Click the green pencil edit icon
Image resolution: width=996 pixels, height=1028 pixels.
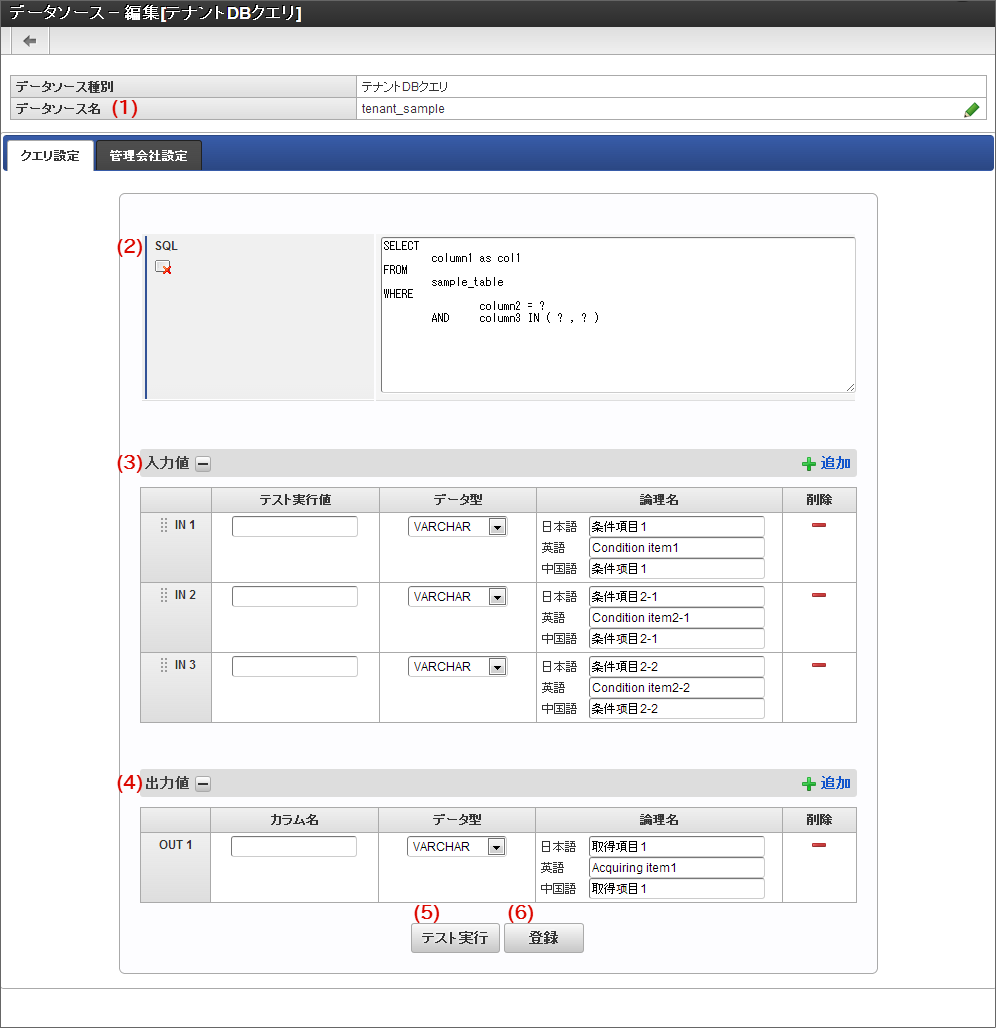tap(971, 110)
